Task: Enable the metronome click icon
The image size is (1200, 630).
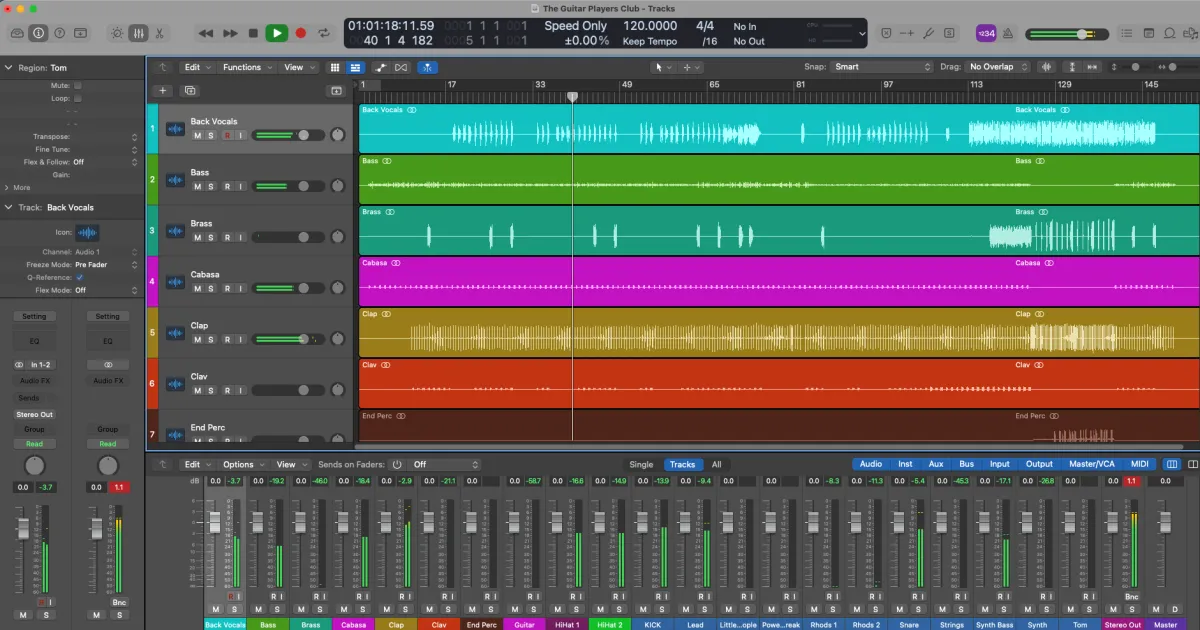Action: pyautogui.click(x=1008, y=33)
